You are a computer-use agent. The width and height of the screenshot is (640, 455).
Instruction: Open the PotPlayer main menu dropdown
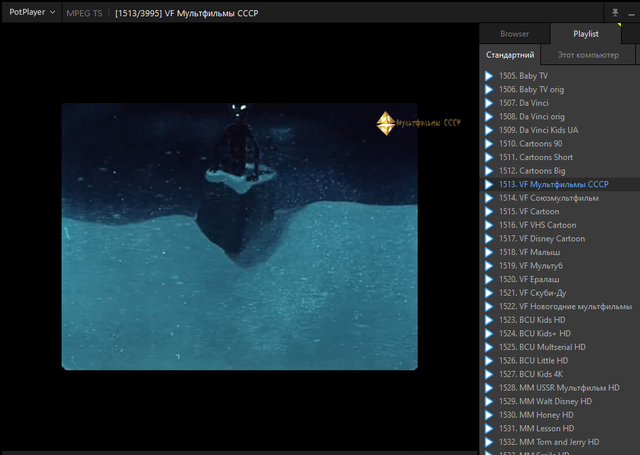click(32, 12)
